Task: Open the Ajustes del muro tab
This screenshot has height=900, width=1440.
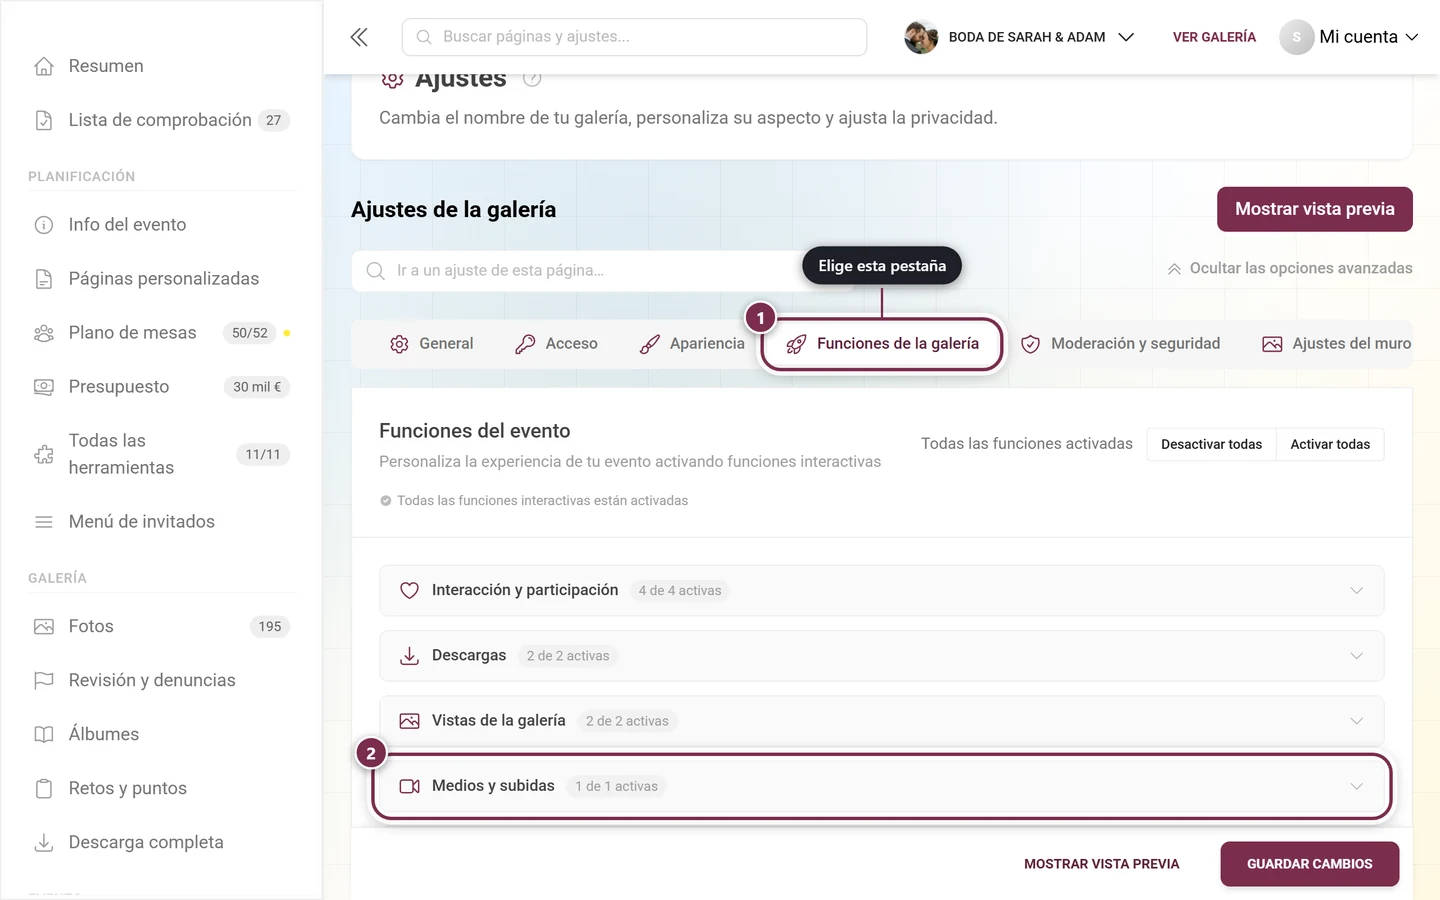Action: 1336,344
